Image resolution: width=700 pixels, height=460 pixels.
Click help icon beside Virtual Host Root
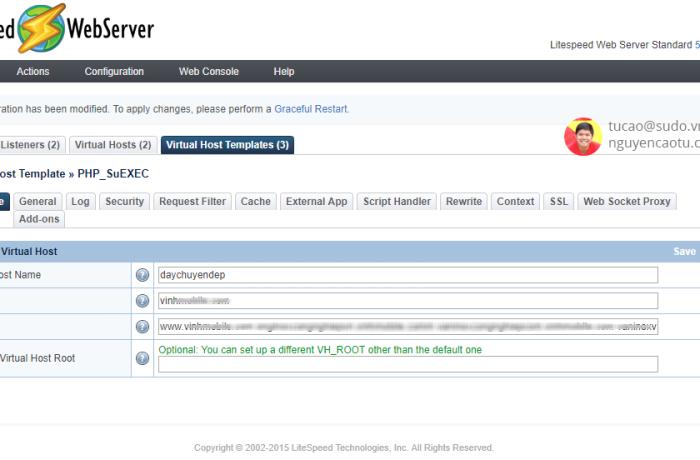click(x=142, y=358)
